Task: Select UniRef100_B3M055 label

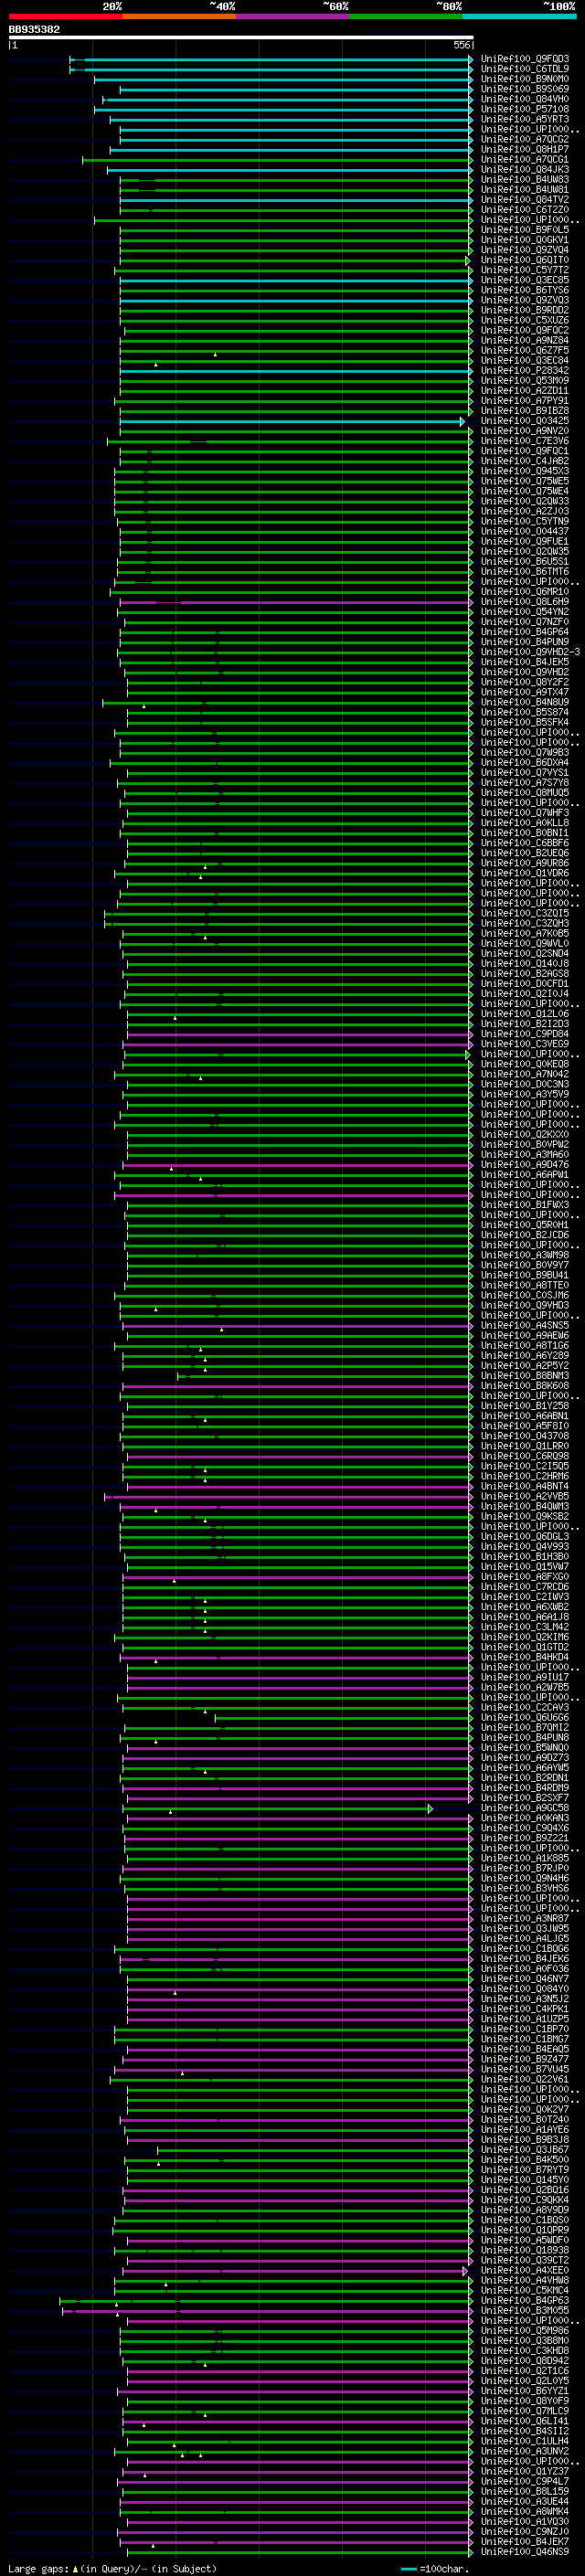Action: tap(524, 2310)
